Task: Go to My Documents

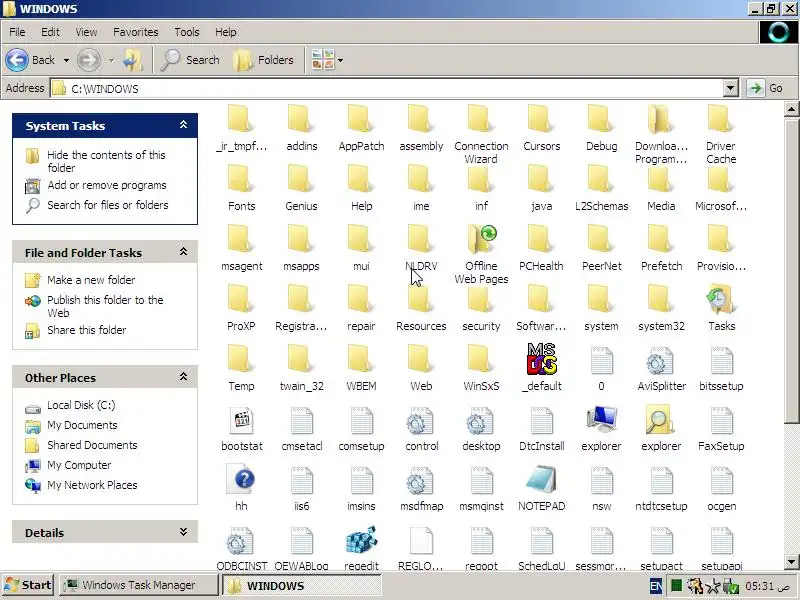Action: 82,425
